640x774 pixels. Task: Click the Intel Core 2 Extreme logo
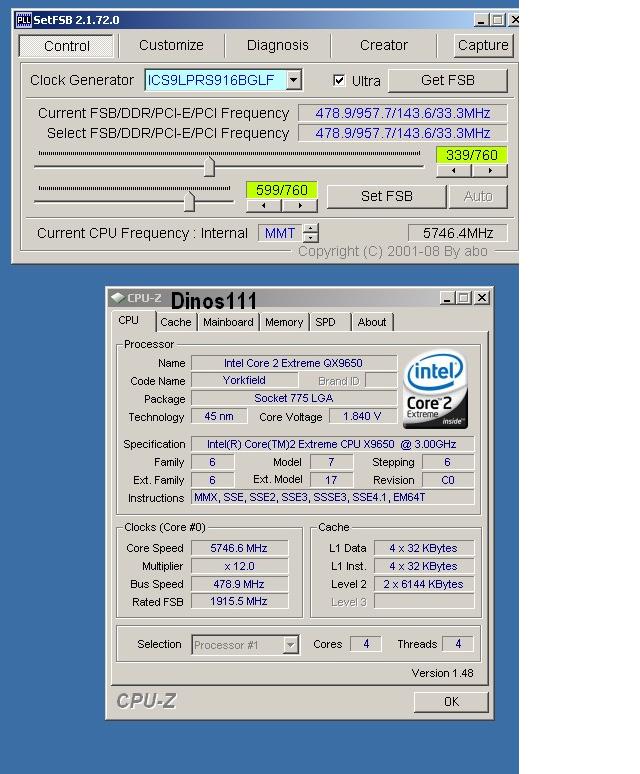point(435,389)
